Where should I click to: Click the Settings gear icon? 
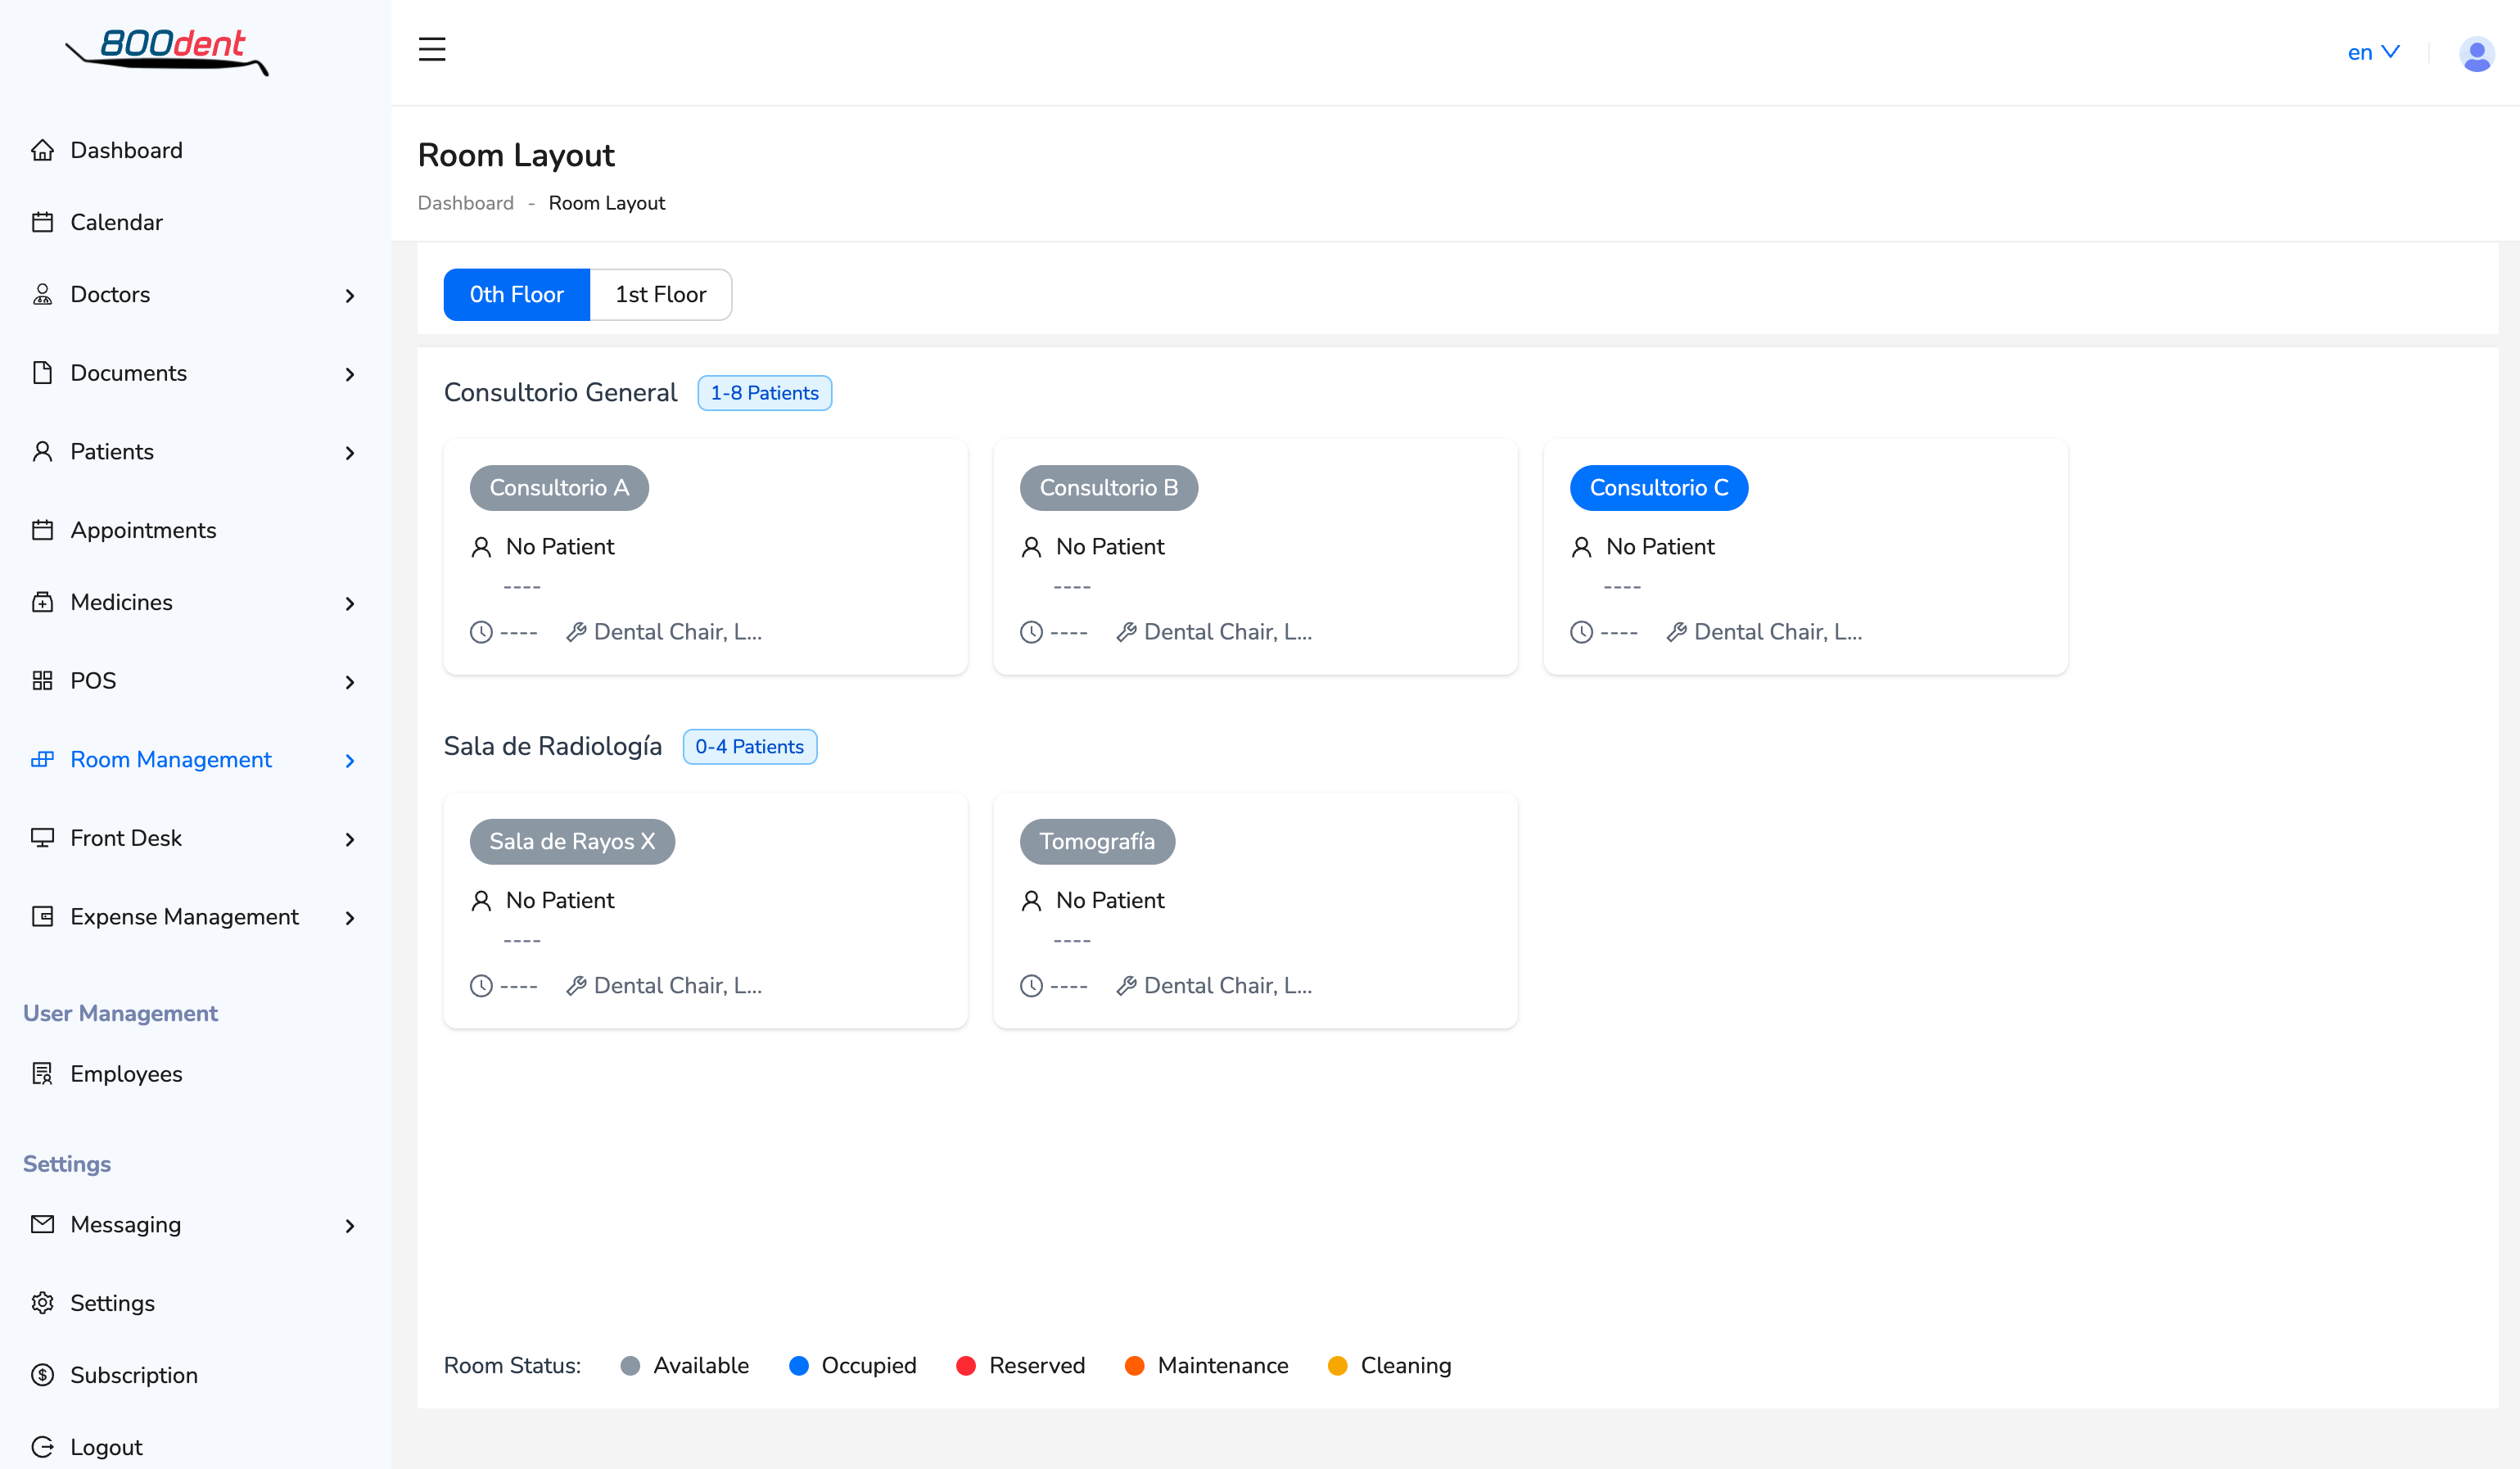click(42, 1303)
